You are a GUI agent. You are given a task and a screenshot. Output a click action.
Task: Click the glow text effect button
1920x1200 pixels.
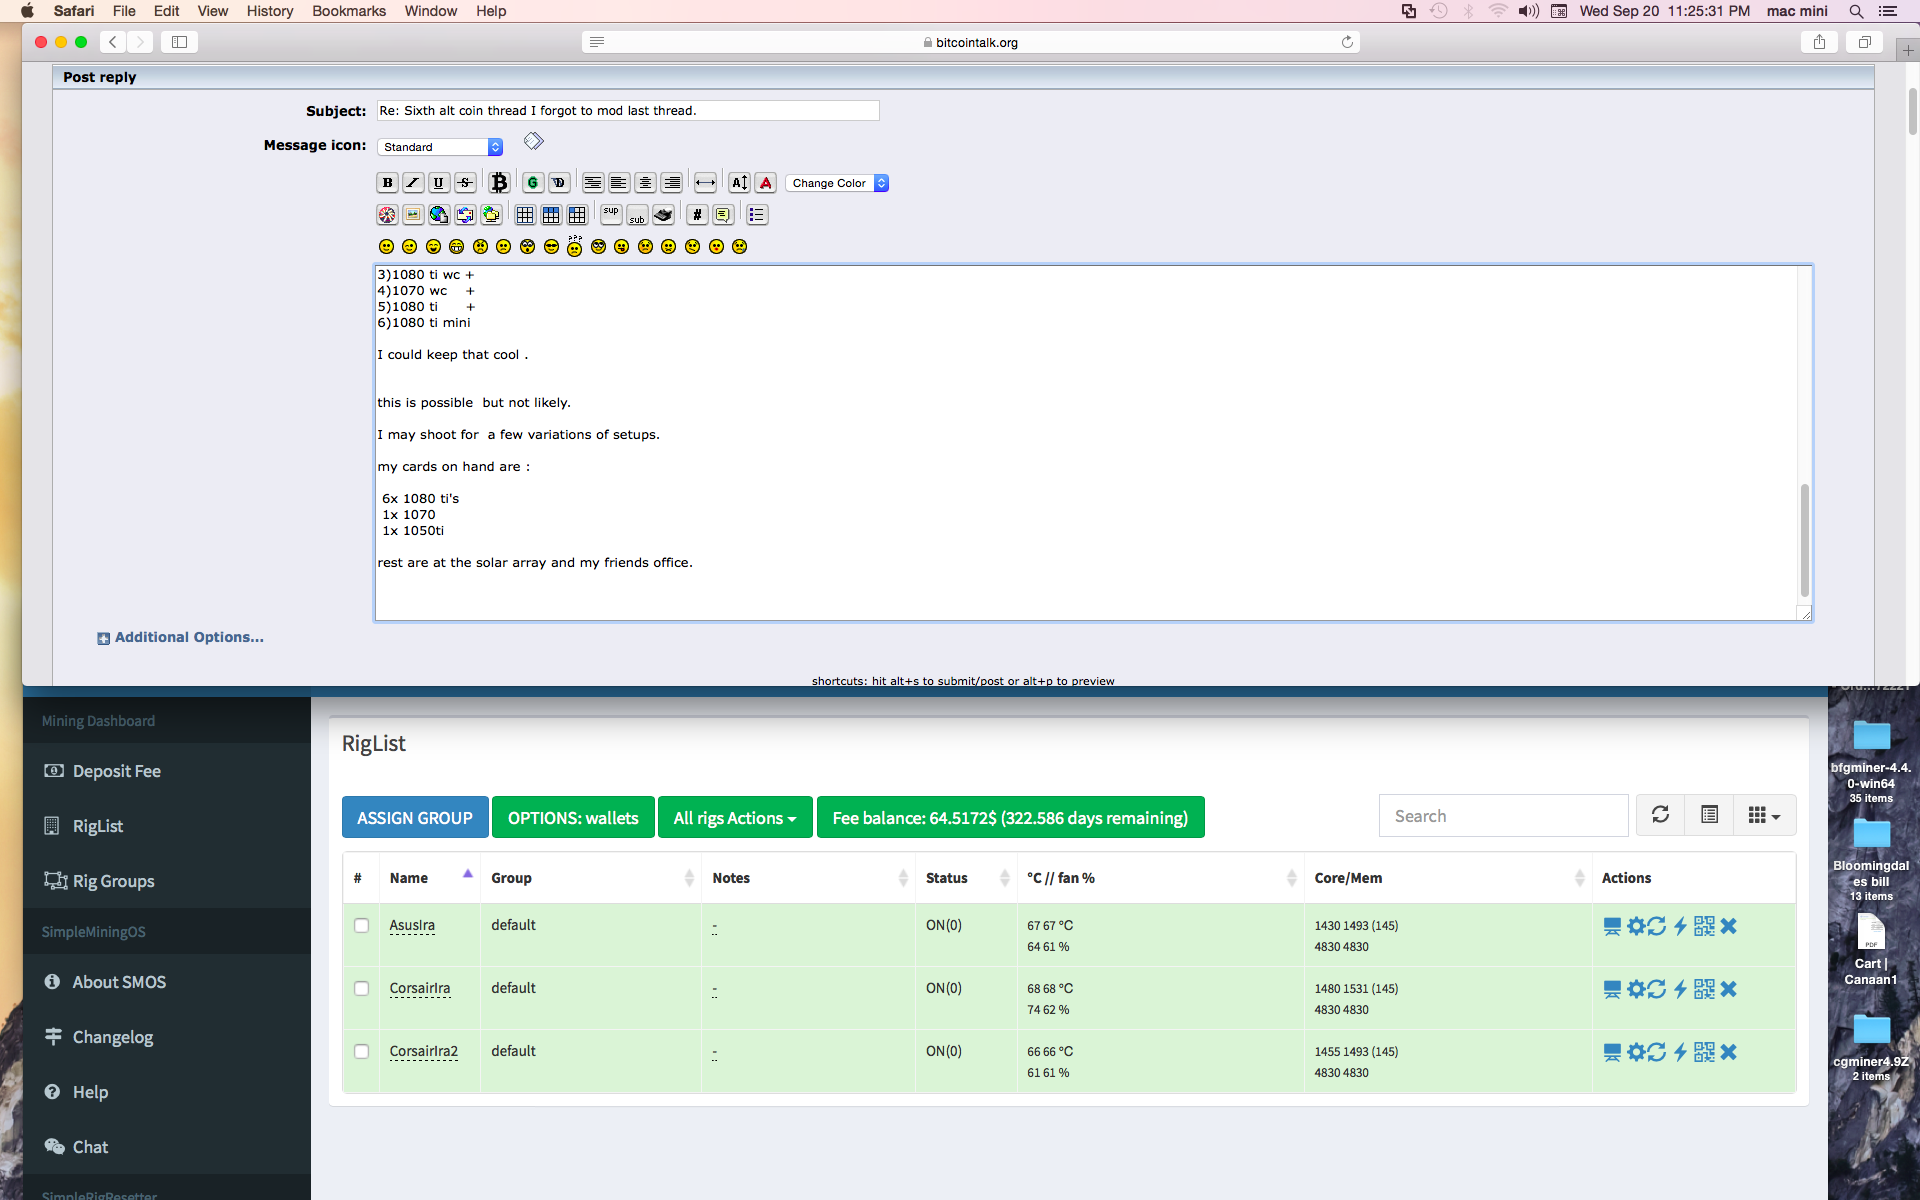tap(533, 183)
